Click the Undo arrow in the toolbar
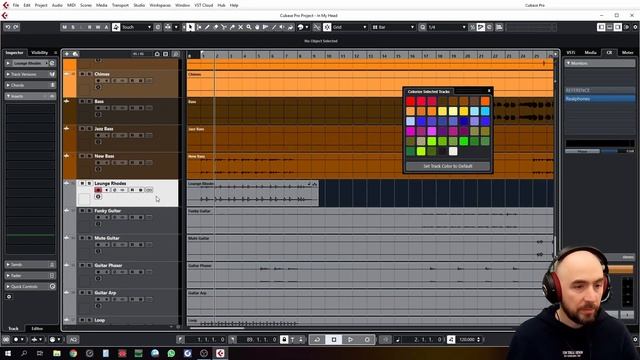Image resolution: width=640 pixels, height=360 pixels. [x=7, y=27]
